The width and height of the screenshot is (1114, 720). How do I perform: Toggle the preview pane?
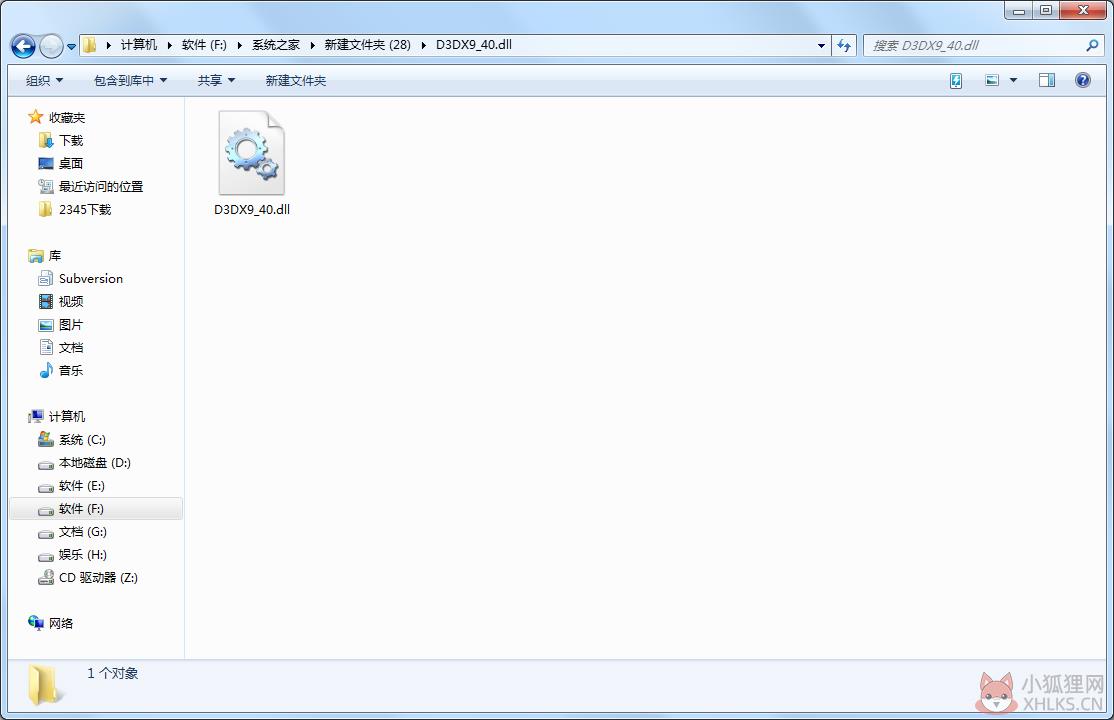tap(1047, 80)
